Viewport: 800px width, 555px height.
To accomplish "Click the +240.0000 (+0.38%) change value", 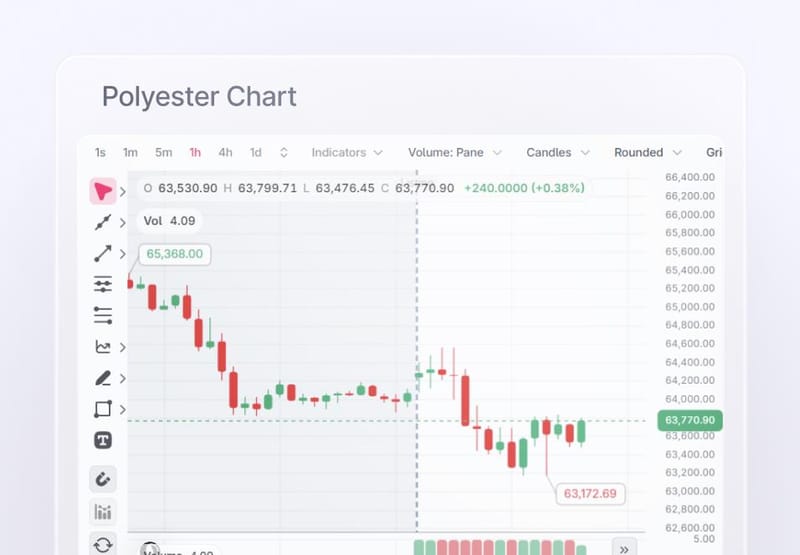I will (524, 188).
